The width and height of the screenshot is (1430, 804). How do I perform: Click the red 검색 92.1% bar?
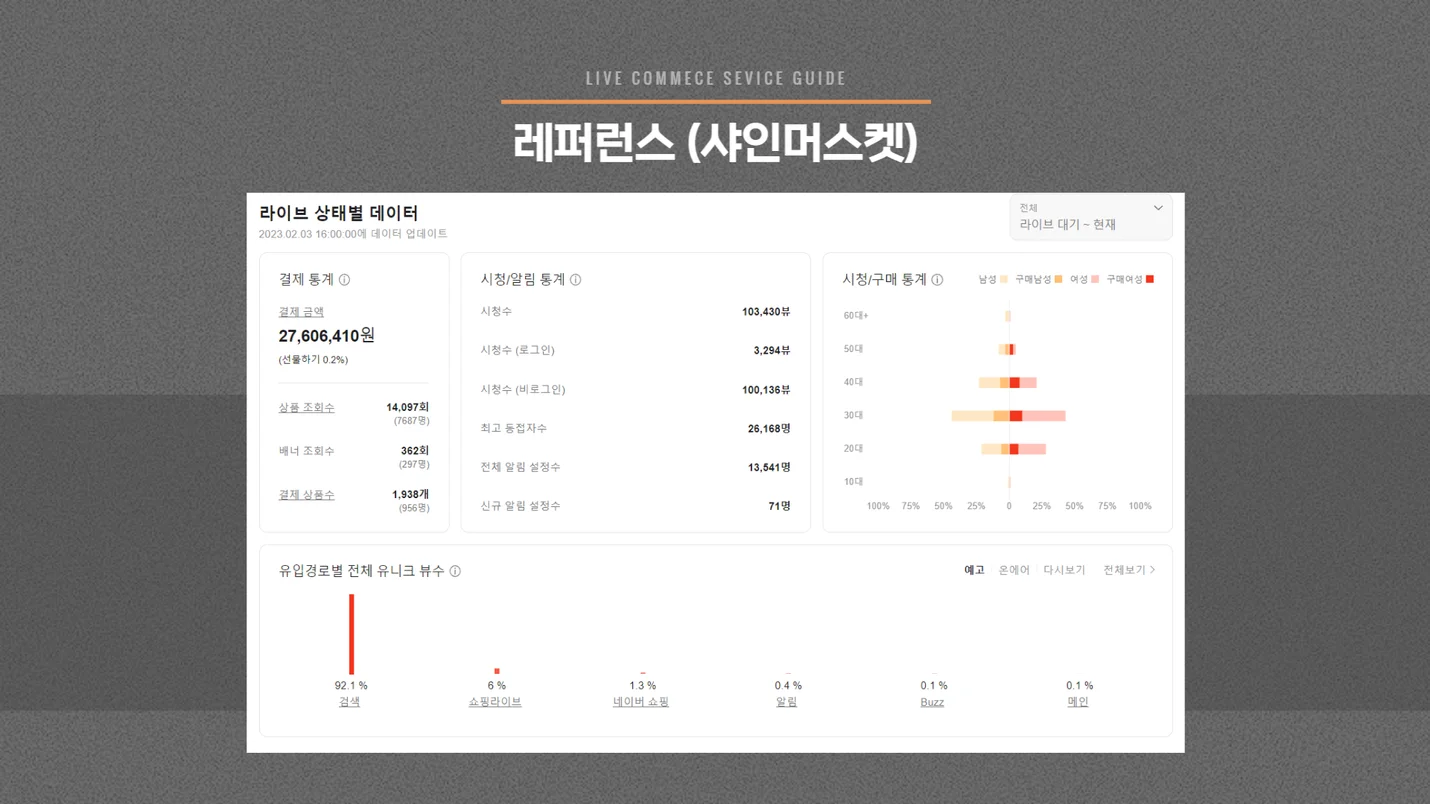click(351, 634)
